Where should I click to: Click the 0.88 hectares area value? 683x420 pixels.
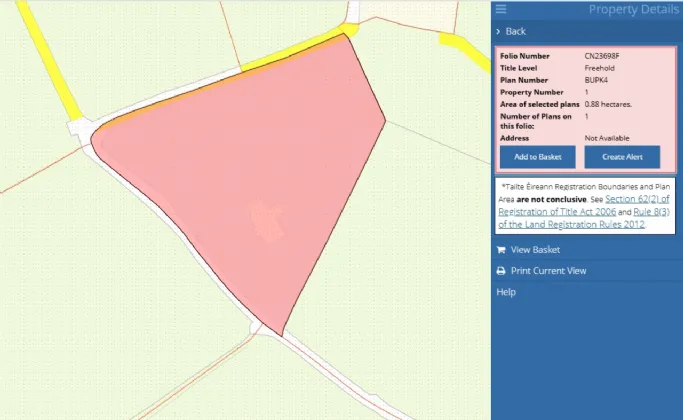point(608,104)
